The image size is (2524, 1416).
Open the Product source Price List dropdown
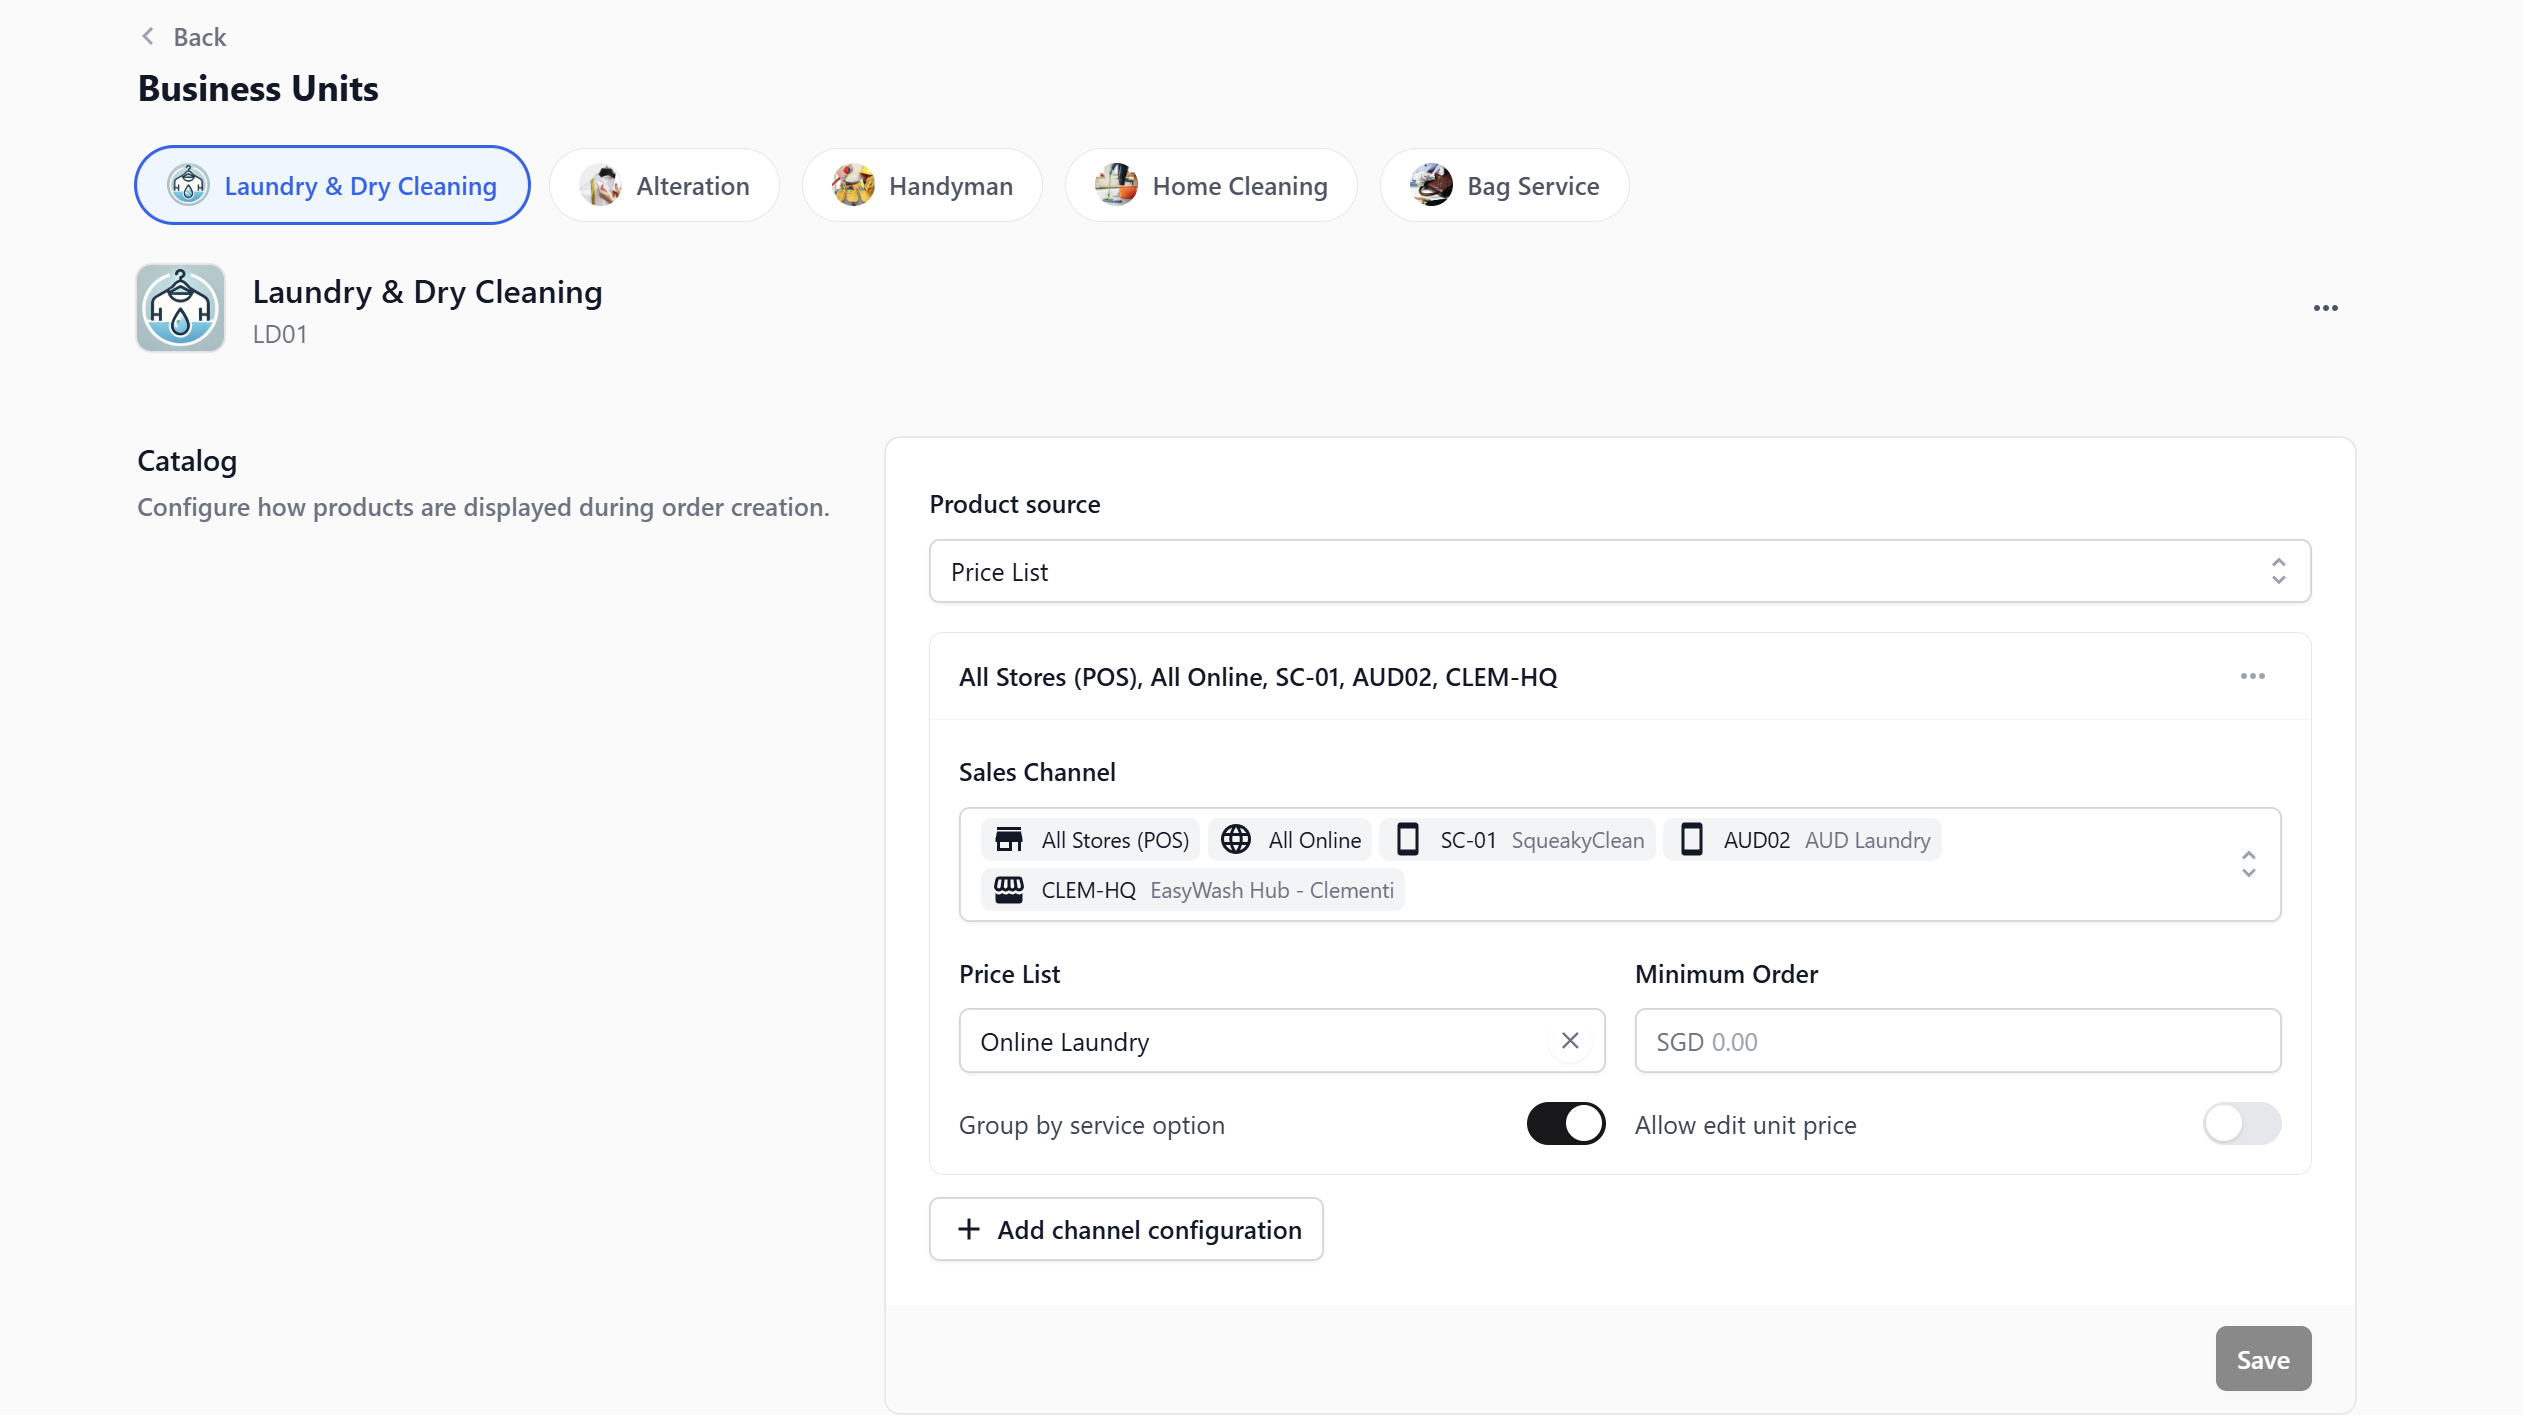pos(1619,572)
